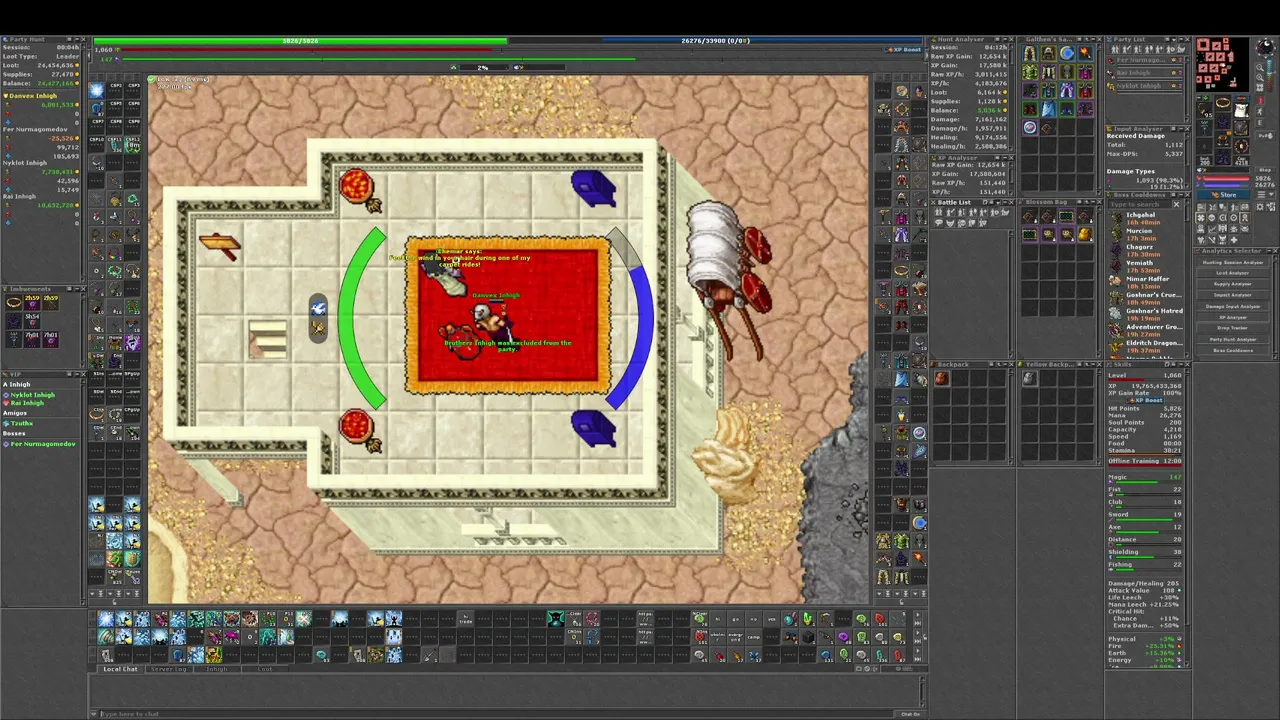Viewport: 1280px width, 720px height.
Task: Click the top blue mana bar
Action: pos(717,41)
